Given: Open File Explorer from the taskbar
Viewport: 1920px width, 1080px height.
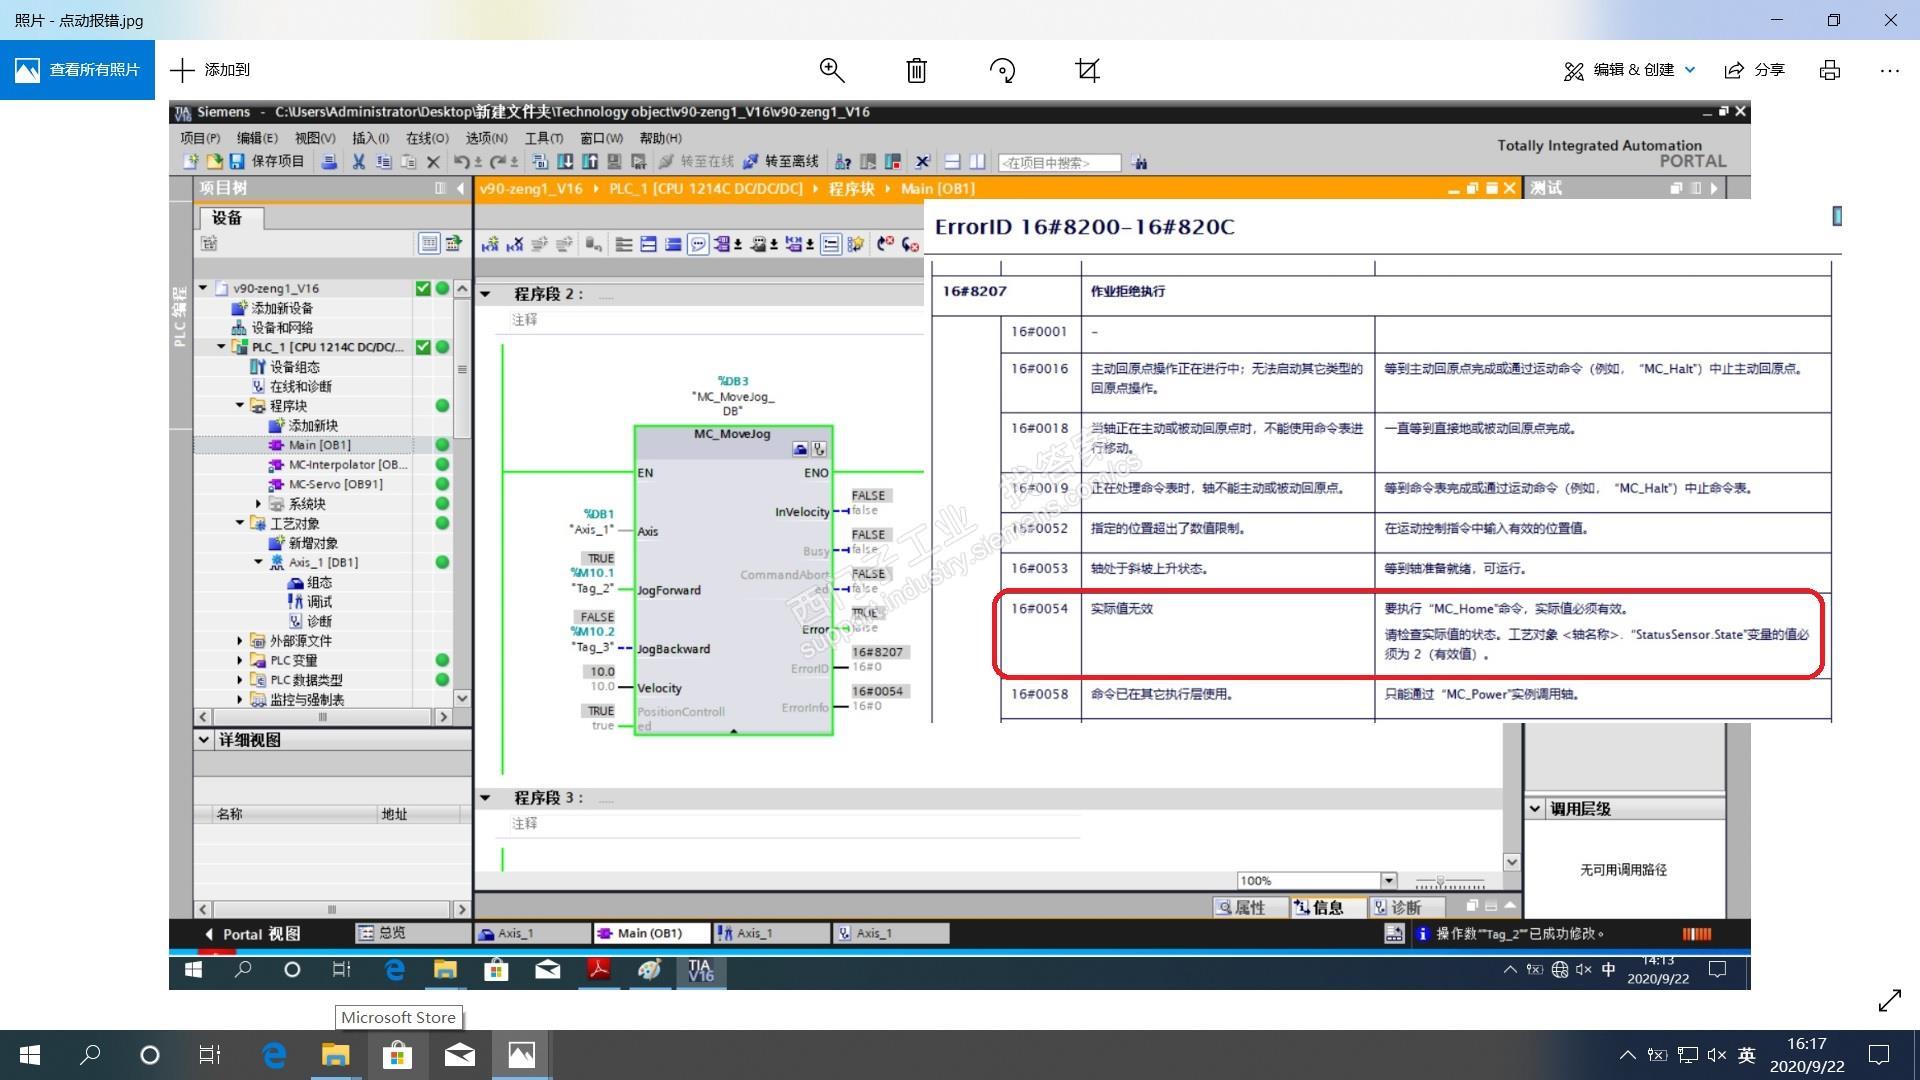Looking at the screenshot, I should tap(335, 1055).
